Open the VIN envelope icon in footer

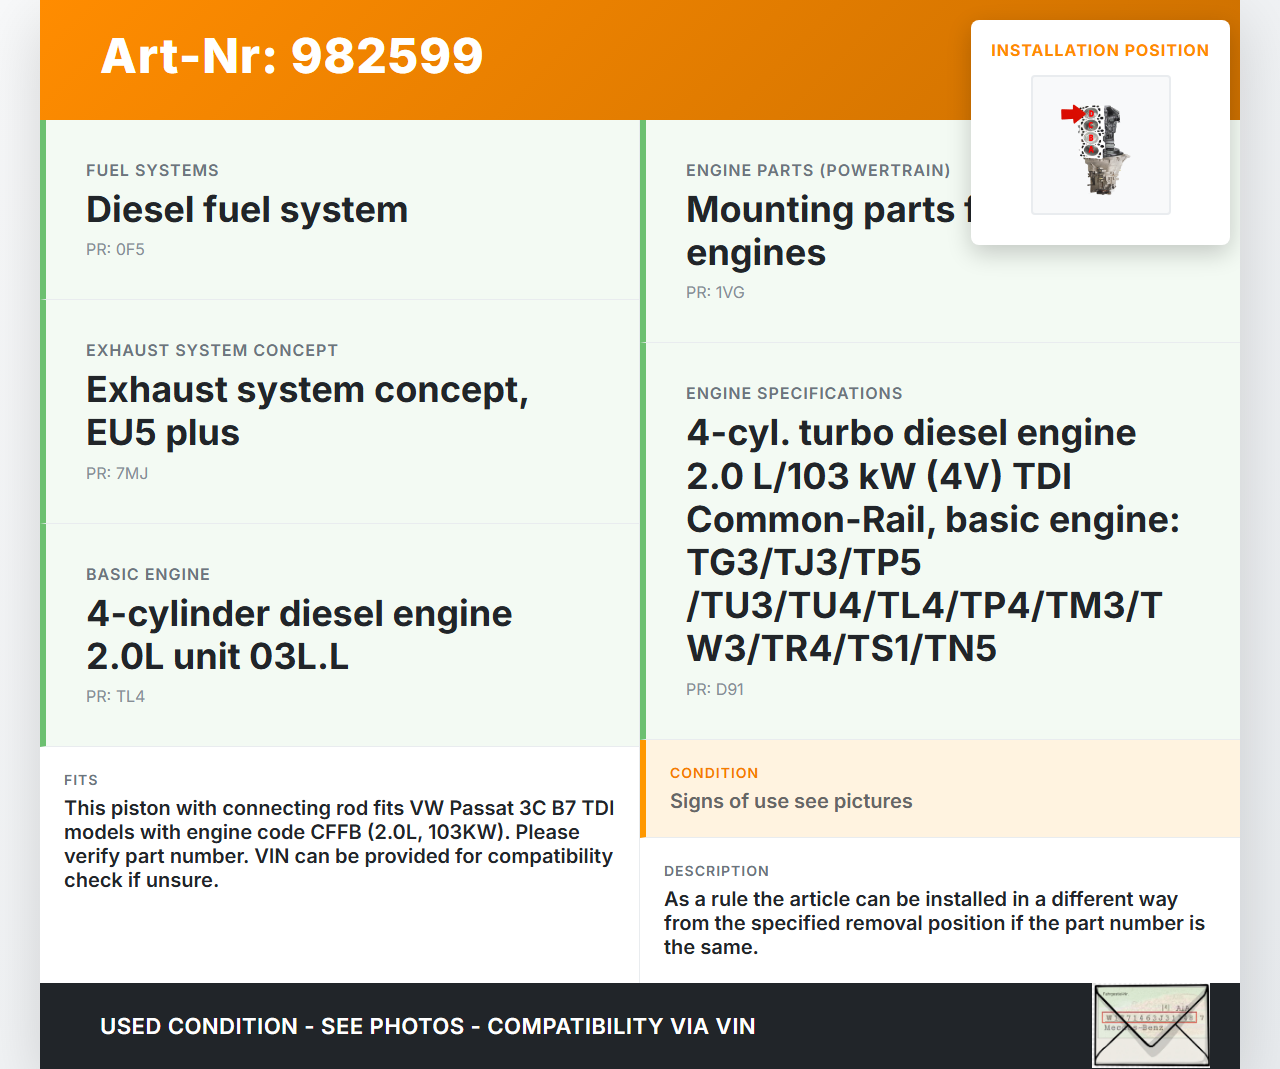click(1151, 1025)
